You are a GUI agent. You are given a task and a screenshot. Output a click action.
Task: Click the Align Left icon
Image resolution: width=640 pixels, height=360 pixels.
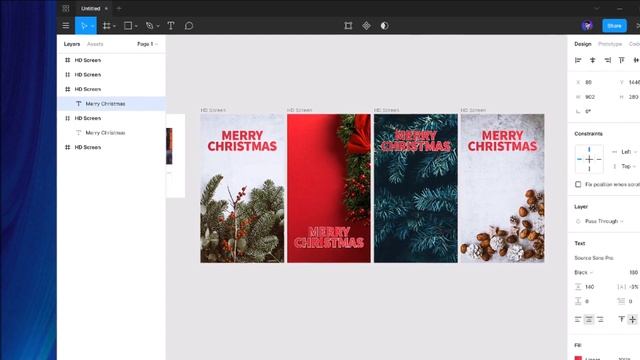click(578, 60)
